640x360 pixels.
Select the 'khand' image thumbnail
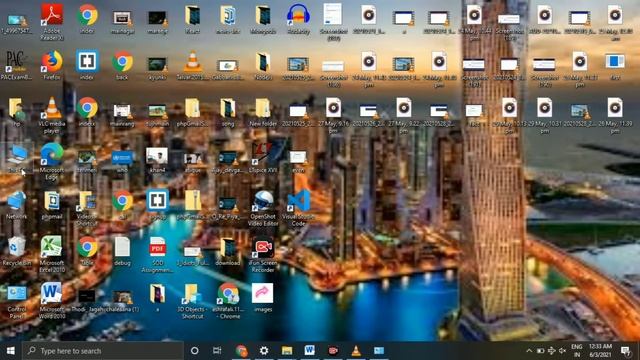(x=157, y=159)
